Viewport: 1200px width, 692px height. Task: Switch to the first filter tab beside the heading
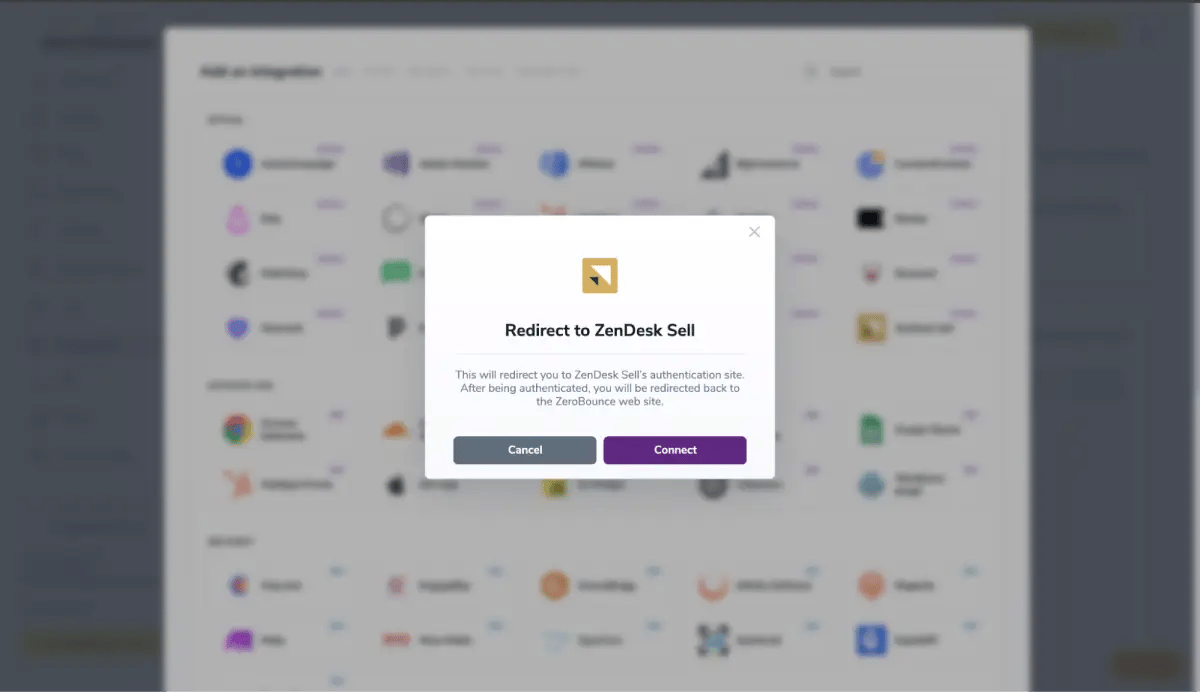coord(342,71)
